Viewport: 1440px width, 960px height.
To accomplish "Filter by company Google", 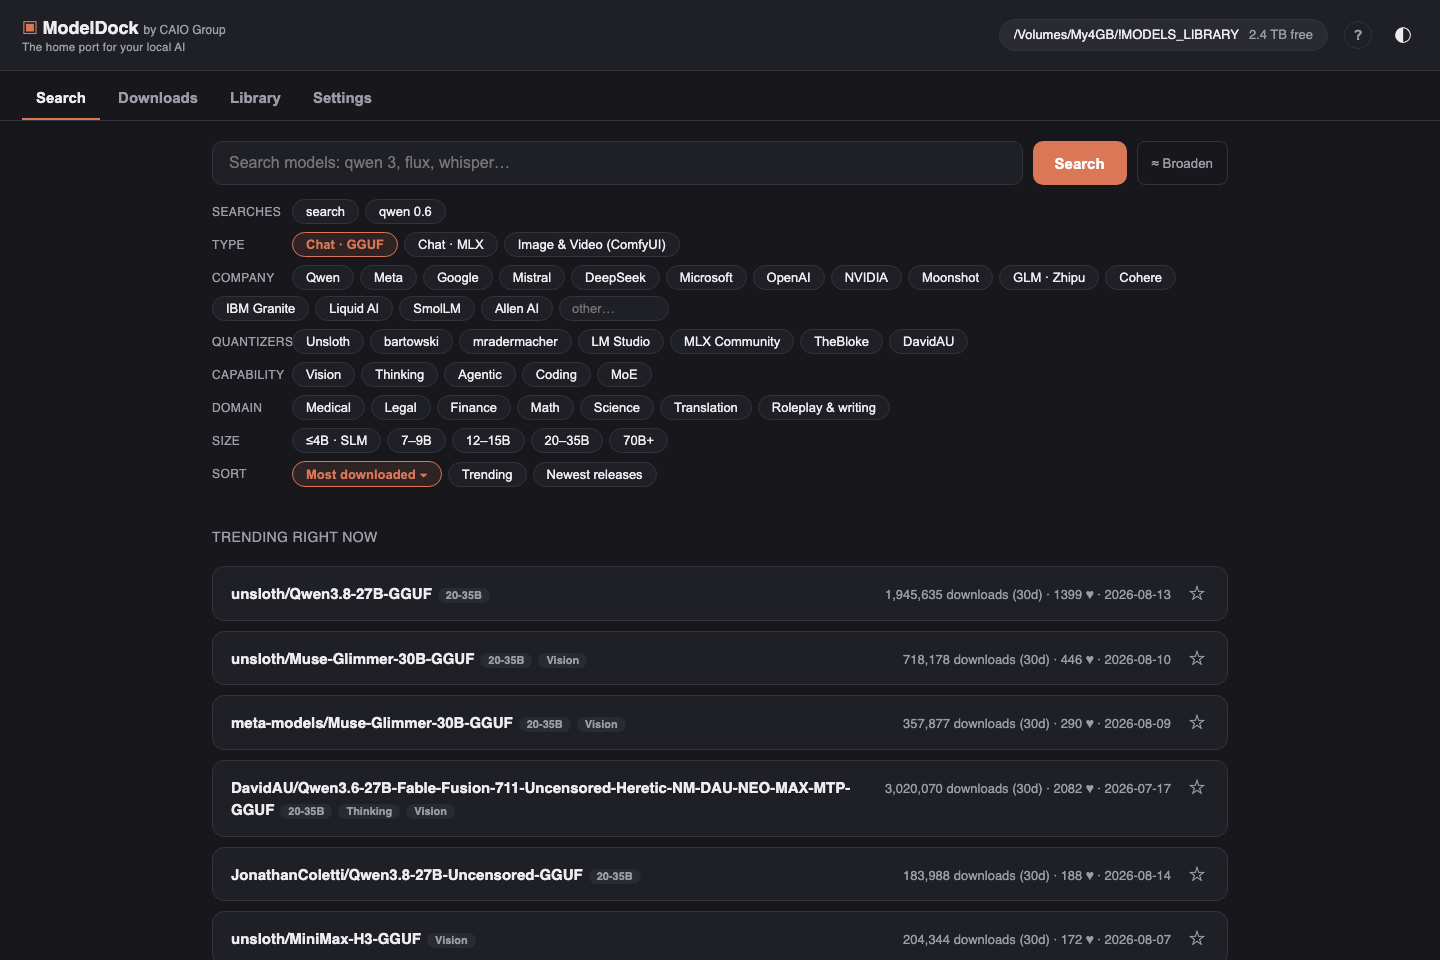I will pyautogui.click(x=458, y=278).
